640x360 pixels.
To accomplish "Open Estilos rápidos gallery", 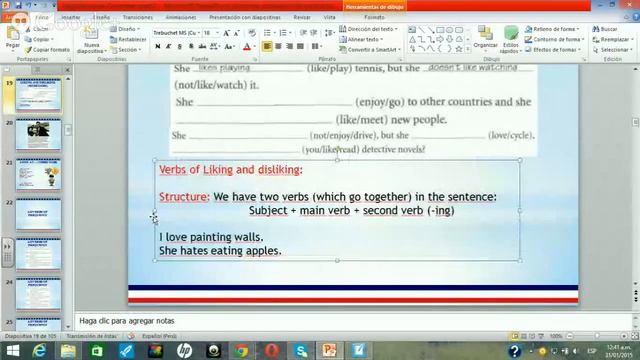I will pos(511,40).
